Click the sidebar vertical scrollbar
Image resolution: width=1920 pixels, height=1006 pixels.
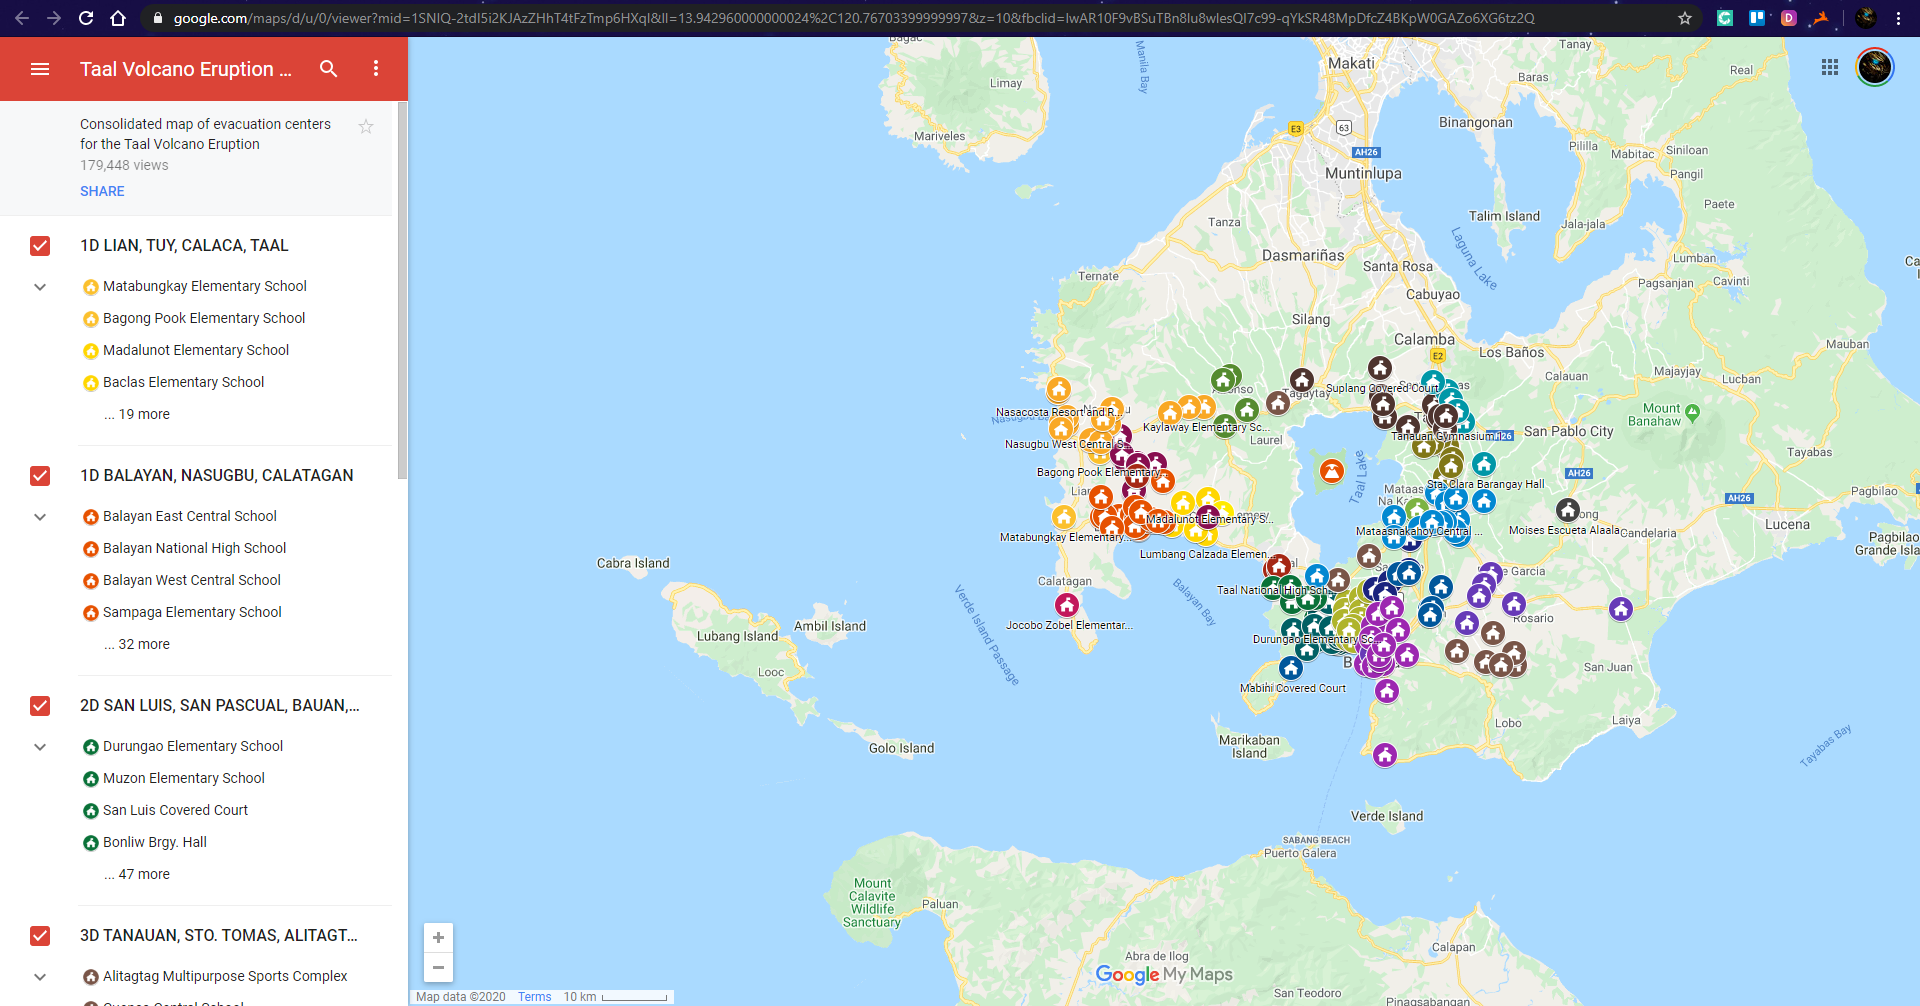coord(402,300)
